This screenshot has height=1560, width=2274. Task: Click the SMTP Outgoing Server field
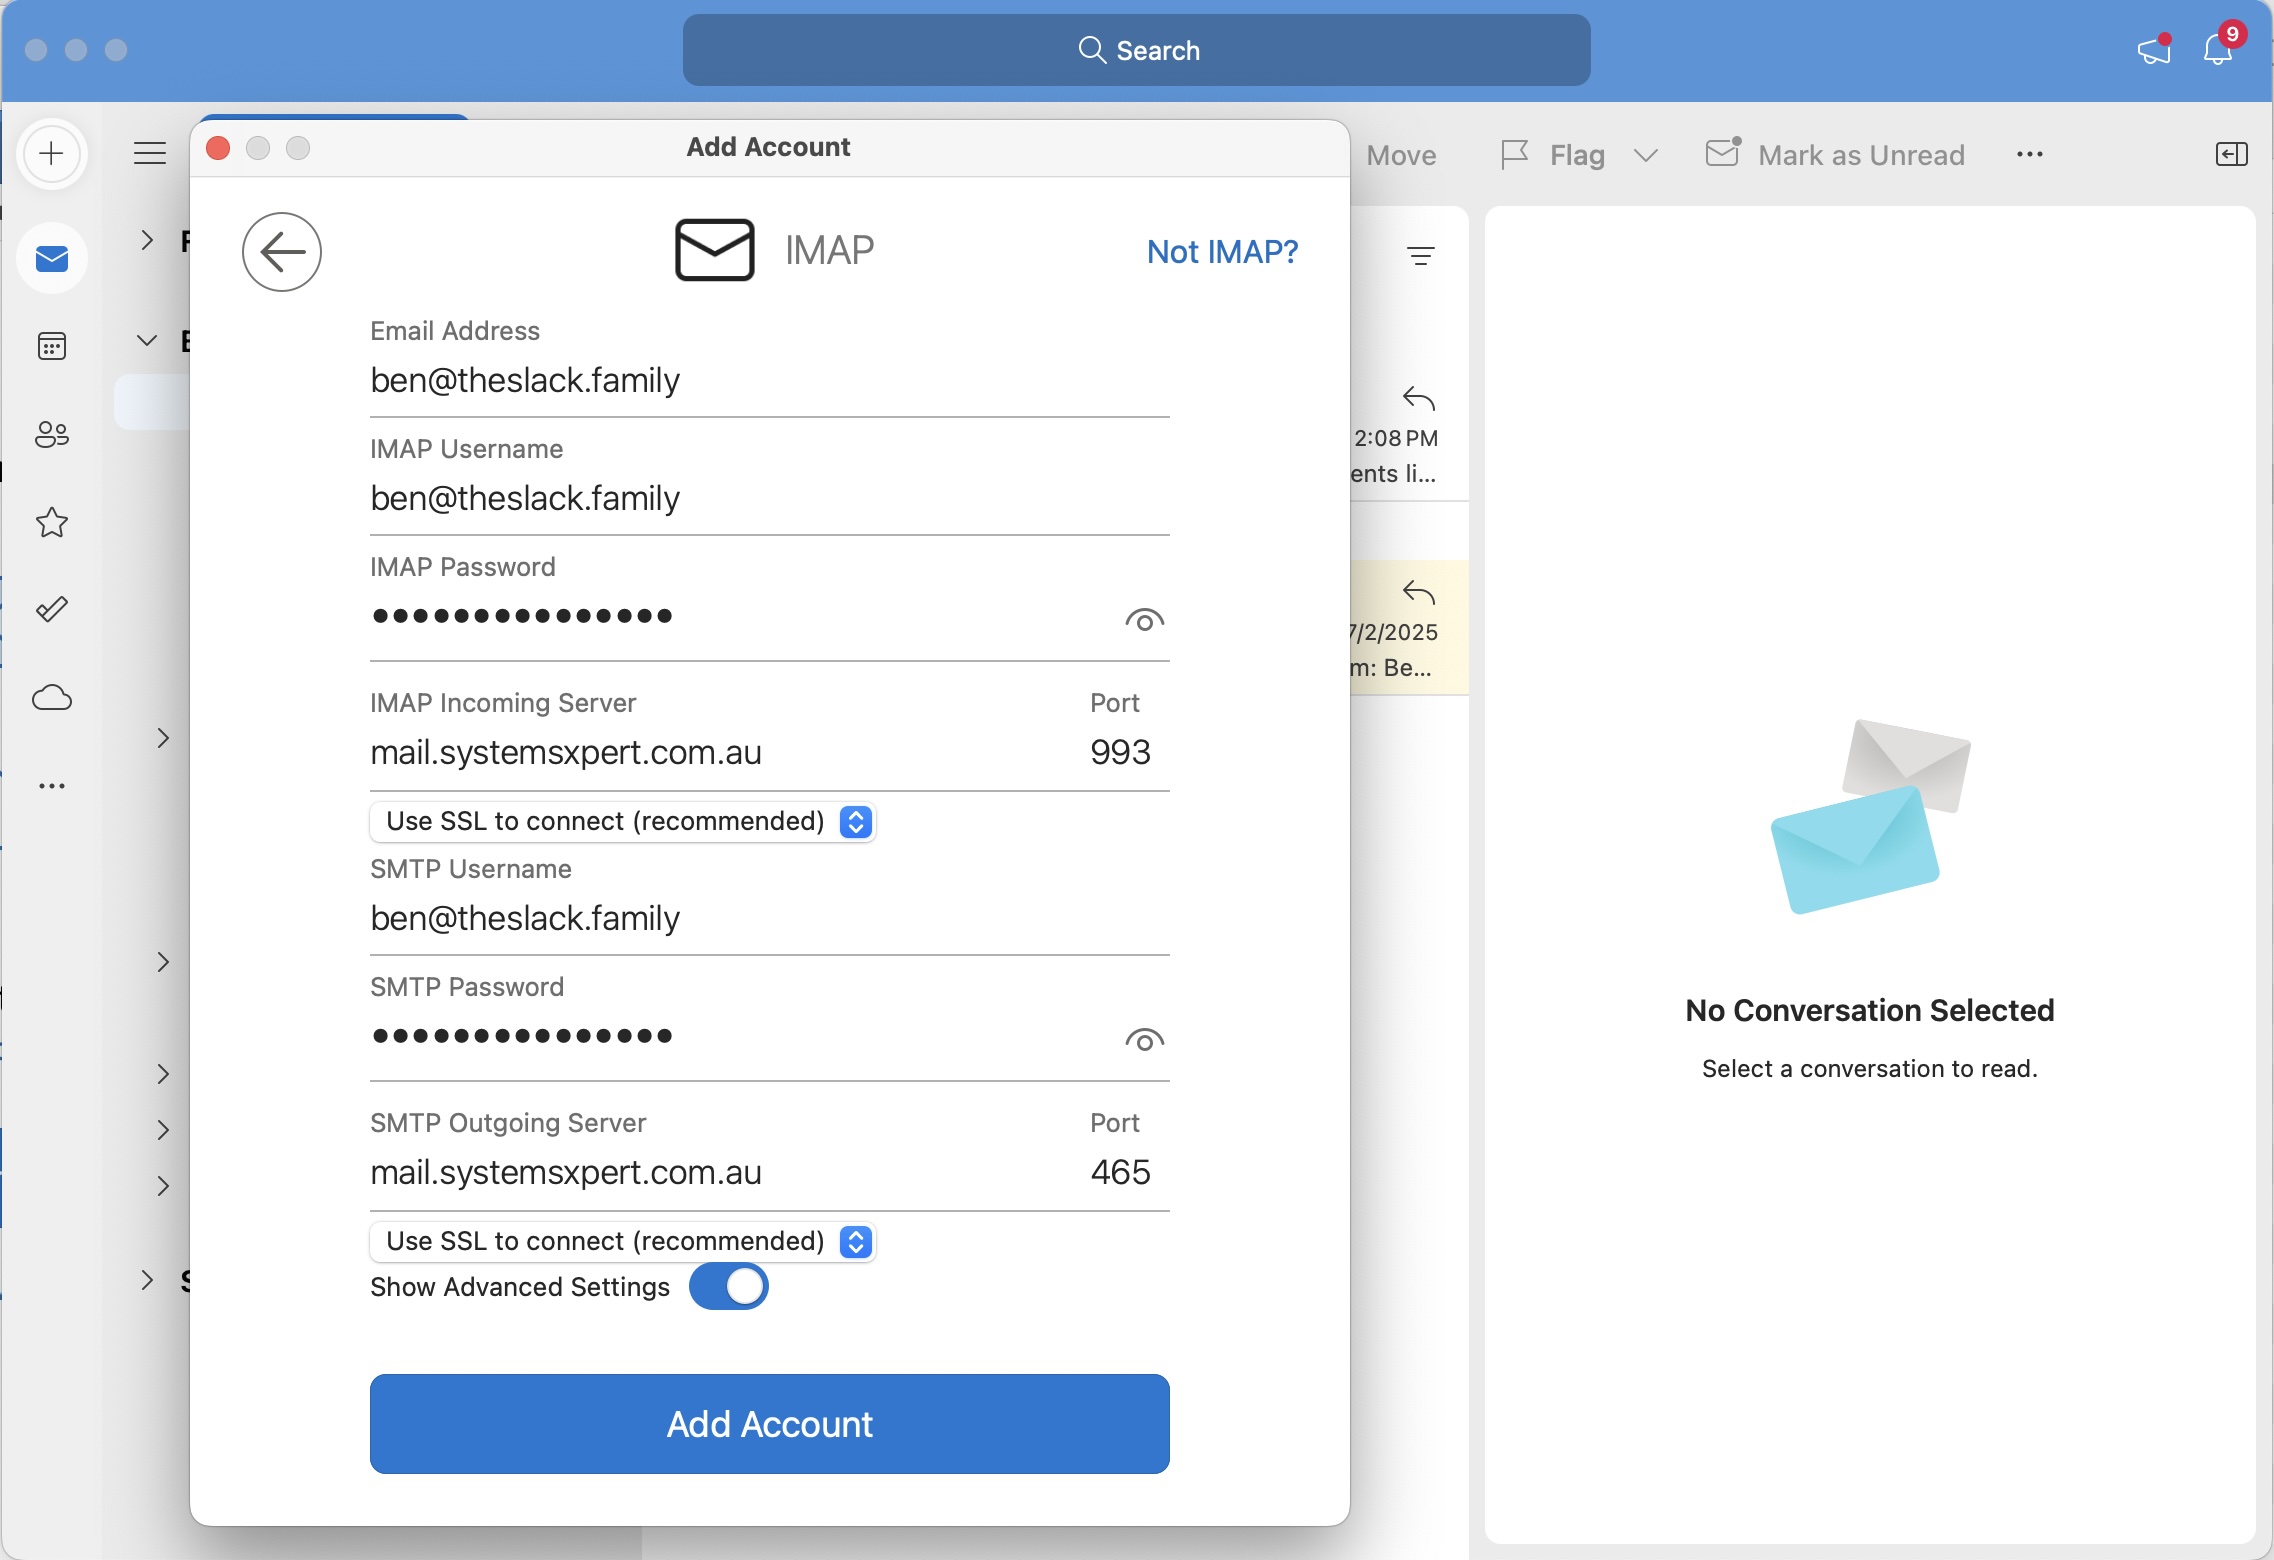(720, 1172)
